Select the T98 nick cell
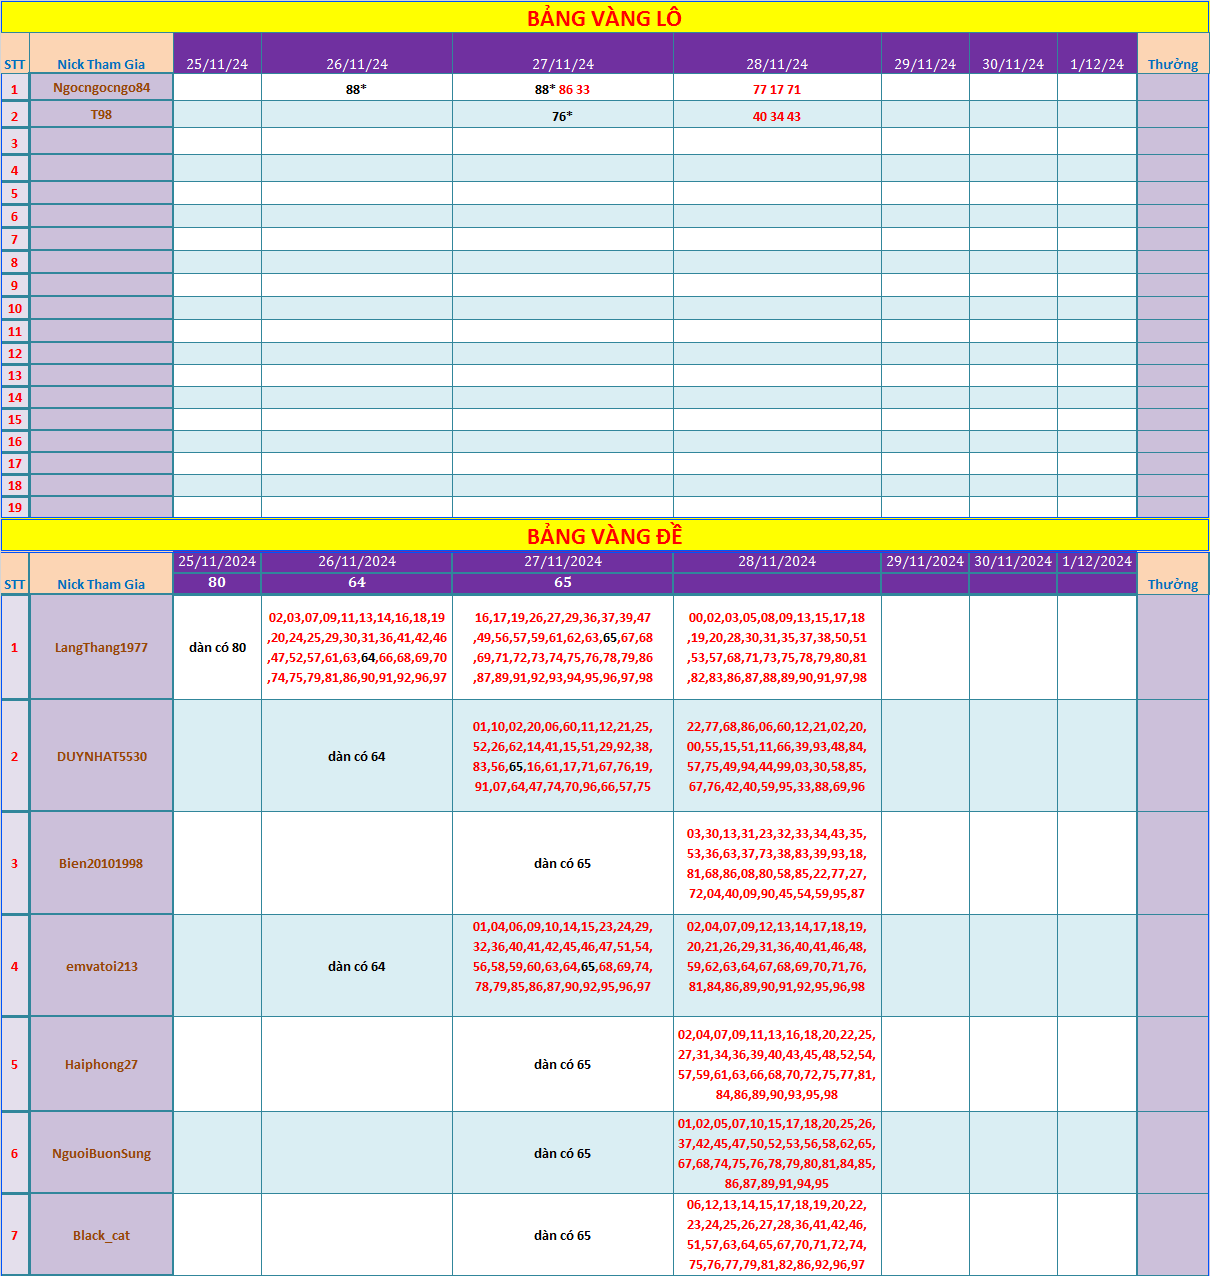This screenshot has width=1210, height=1276. (101, 115)
